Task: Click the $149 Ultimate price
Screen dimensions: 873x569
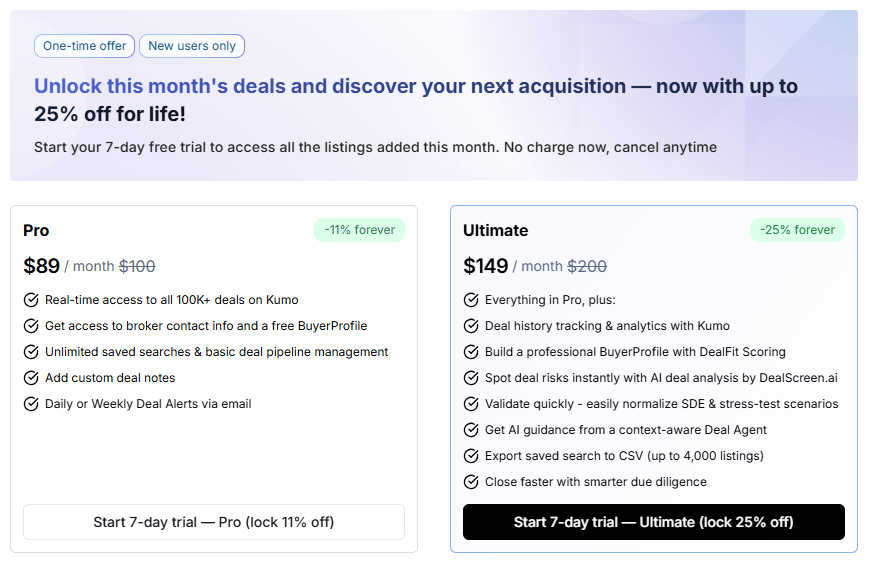Action: [485, 266]
